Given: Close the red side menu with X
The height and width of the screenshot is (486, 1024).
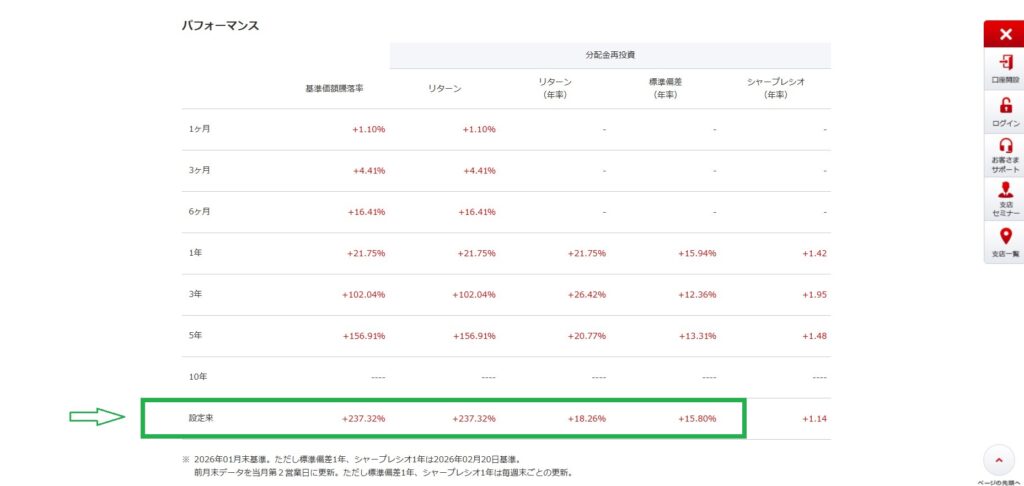Looking at the screenshot, I should 1005,34.
